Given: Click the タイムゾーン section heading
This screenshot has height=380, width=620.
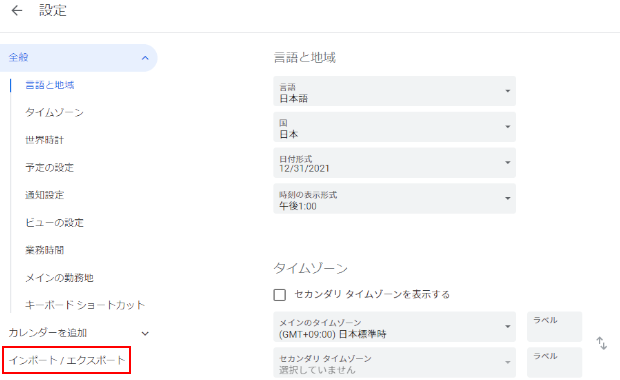Looking at the screenshot, I should pyautogui.click(x=310, y=268).
